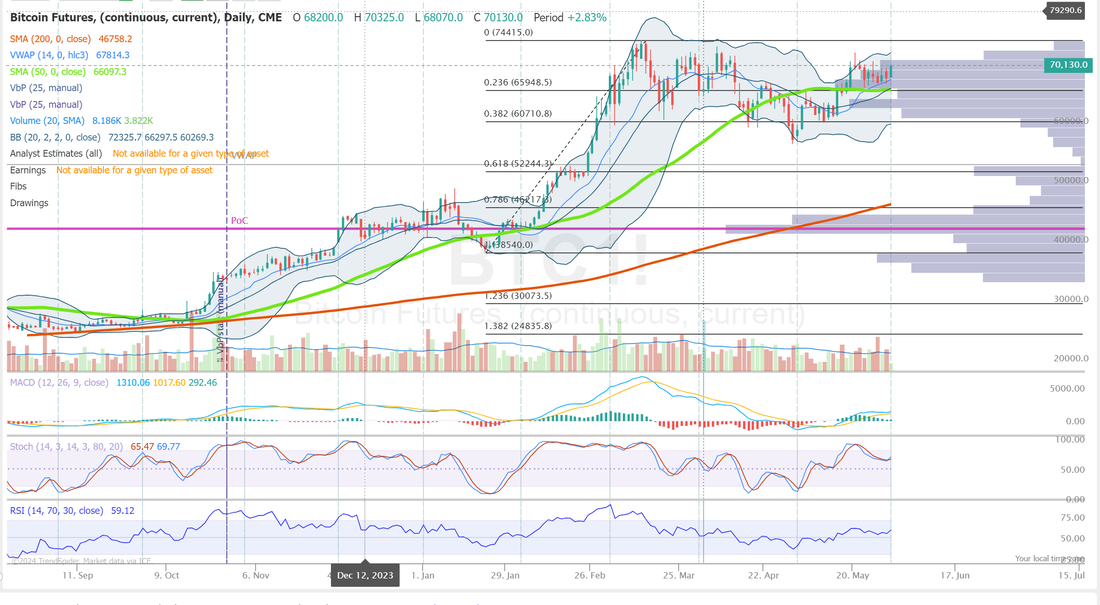Image resolution: width=1100 pixels, height=605 pixels.
Task: Select the BB (20, 2, 2, 0, close) label
Action: (55, 138)
